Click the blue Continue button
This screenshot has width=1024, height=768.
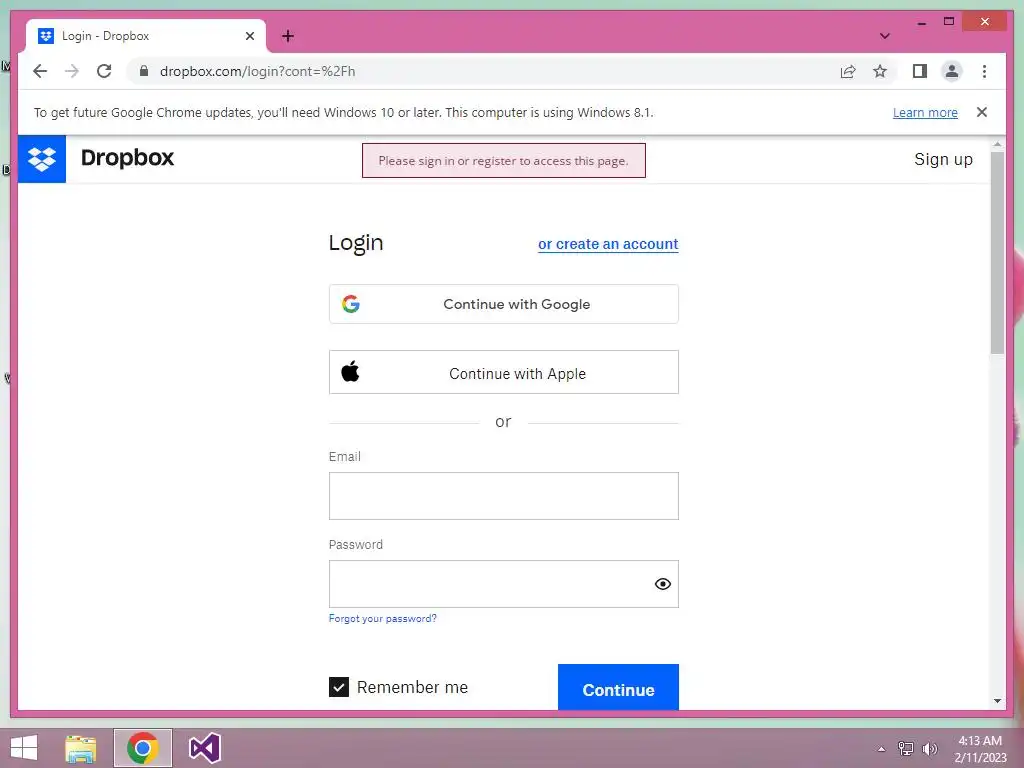tap(618, 687)
